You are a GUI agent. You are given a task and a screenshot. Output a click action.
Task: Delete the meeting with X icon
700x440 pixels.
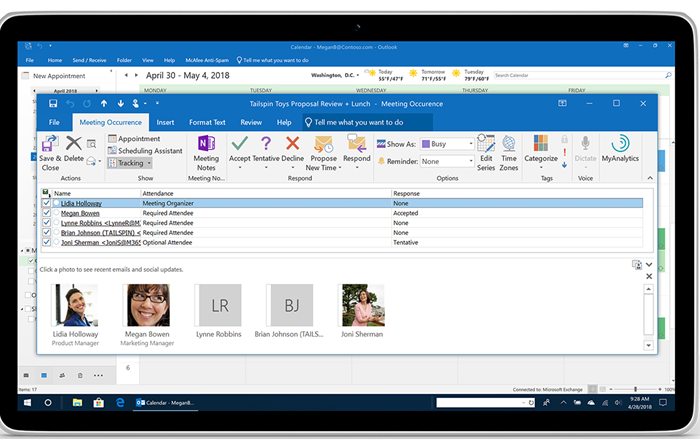pyautogui.click(x=74, y=143)
